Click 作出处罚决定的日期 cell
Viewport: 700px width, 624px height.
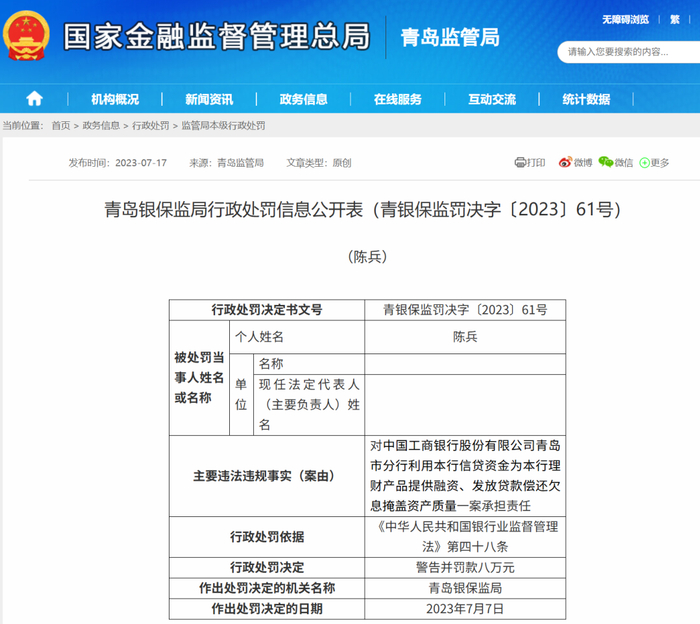click(x=267, y=609)
